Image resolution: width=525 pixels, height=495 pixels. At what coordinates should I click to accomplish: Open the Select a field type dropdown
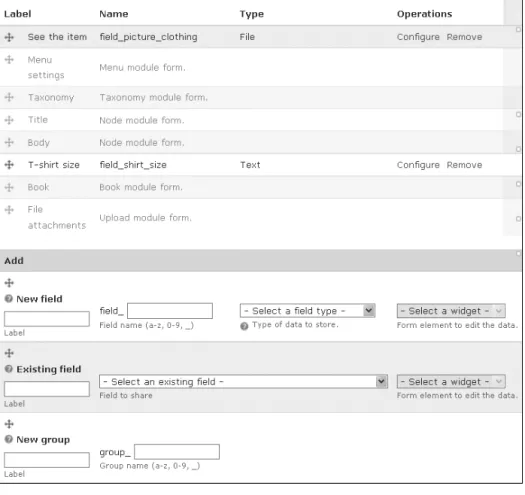[307, 311]
